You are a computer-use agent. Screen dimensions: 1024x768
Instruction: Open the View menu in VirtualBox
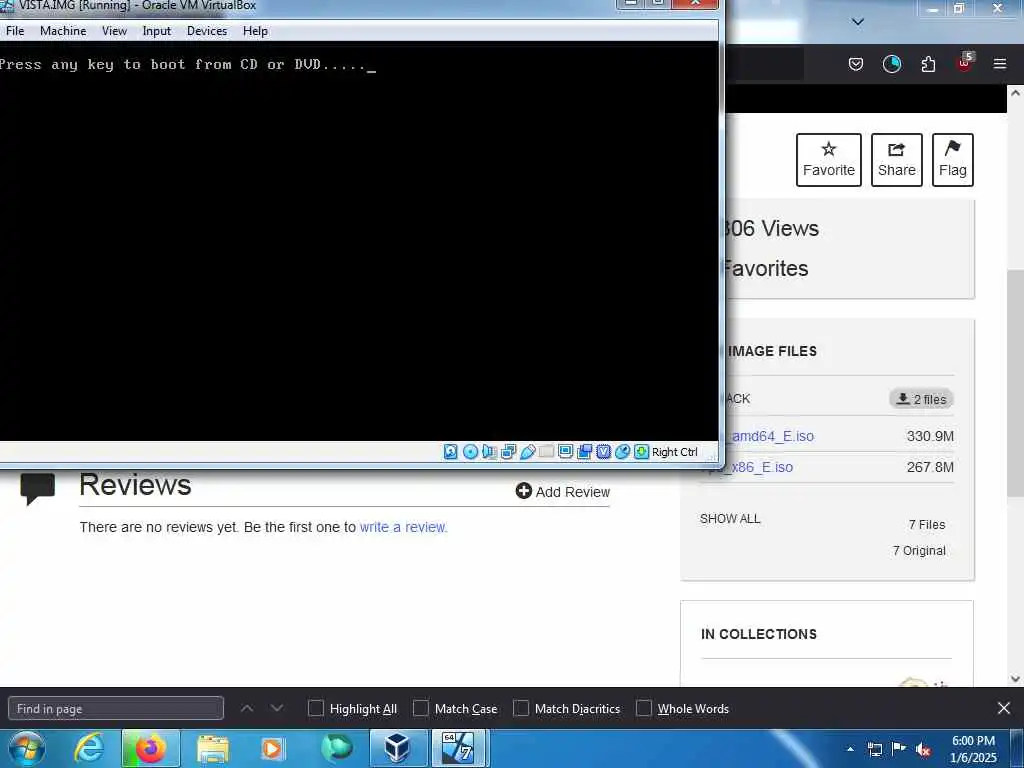click(x=114, y=31)
